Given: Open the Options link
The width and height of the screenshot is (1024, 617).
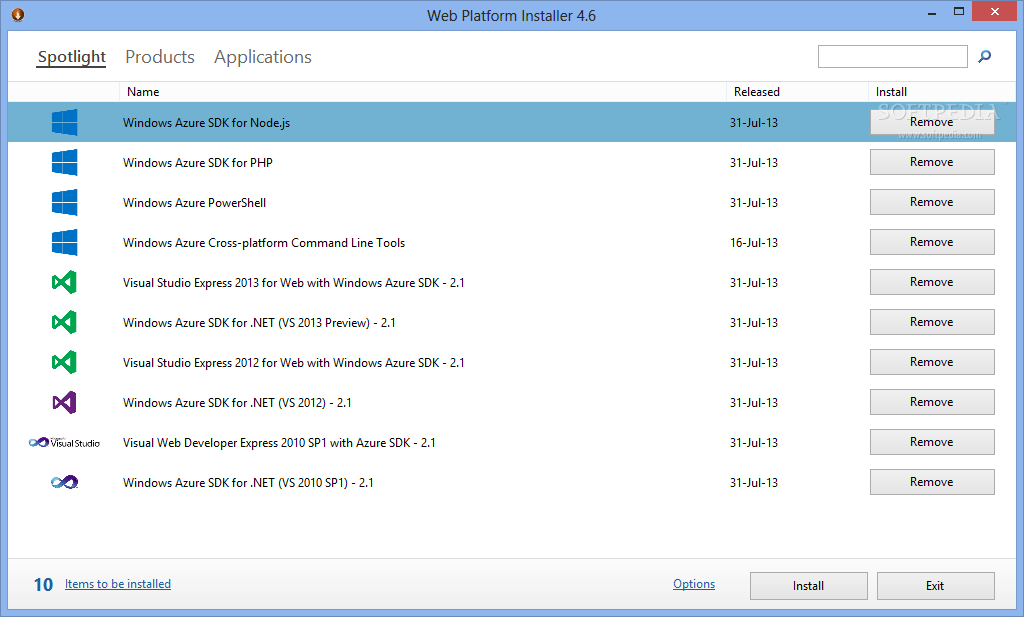Looking at the screenshot, I should click(x=694, y=584).
